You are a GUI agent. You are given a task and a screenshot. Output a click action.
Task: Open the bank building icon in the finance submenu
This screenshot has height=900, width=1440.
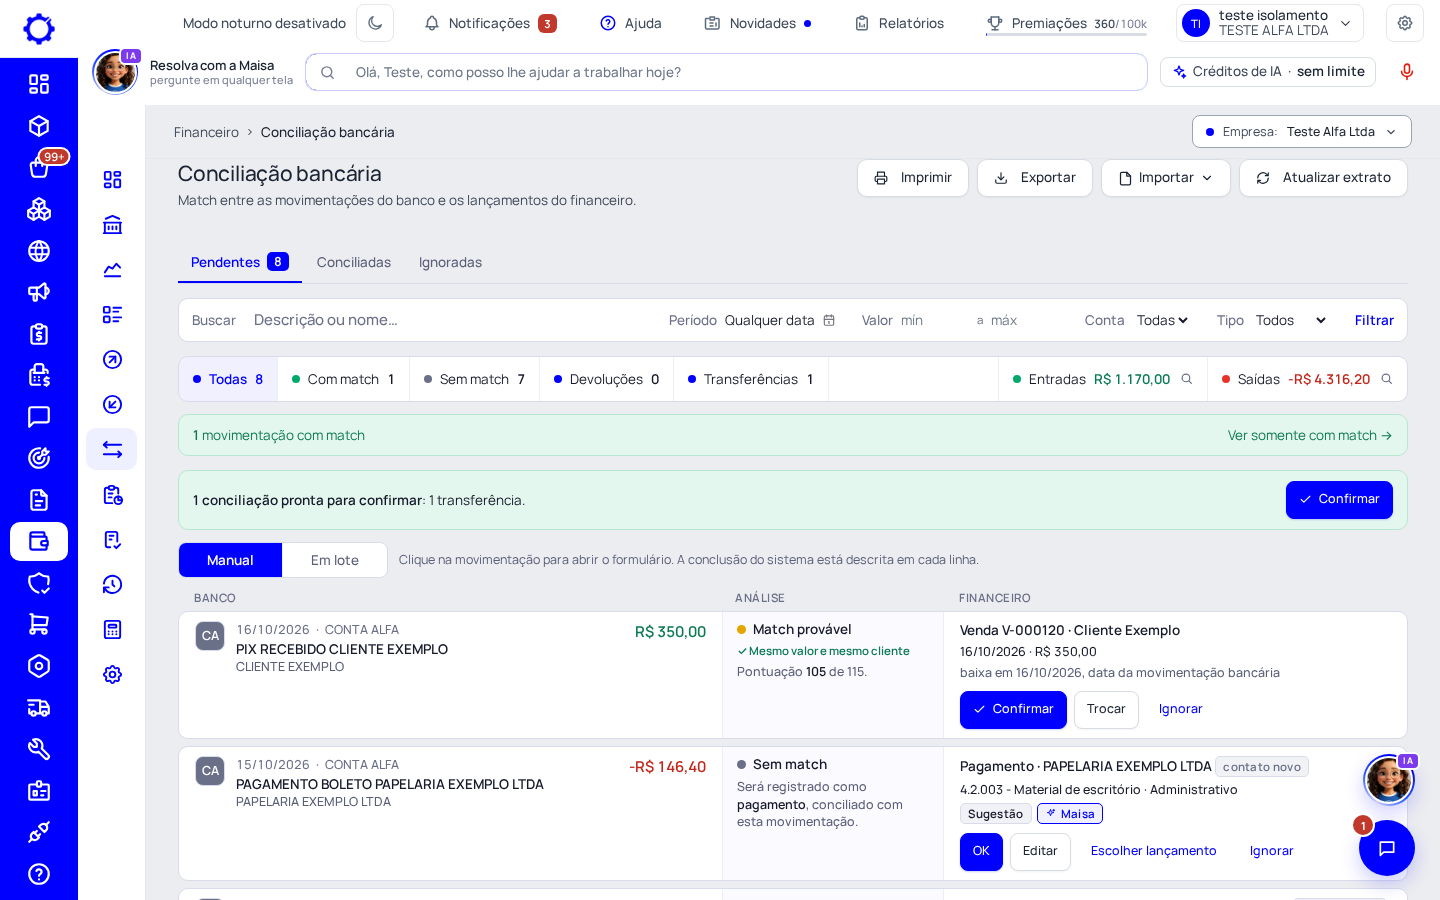coord(112,224)
